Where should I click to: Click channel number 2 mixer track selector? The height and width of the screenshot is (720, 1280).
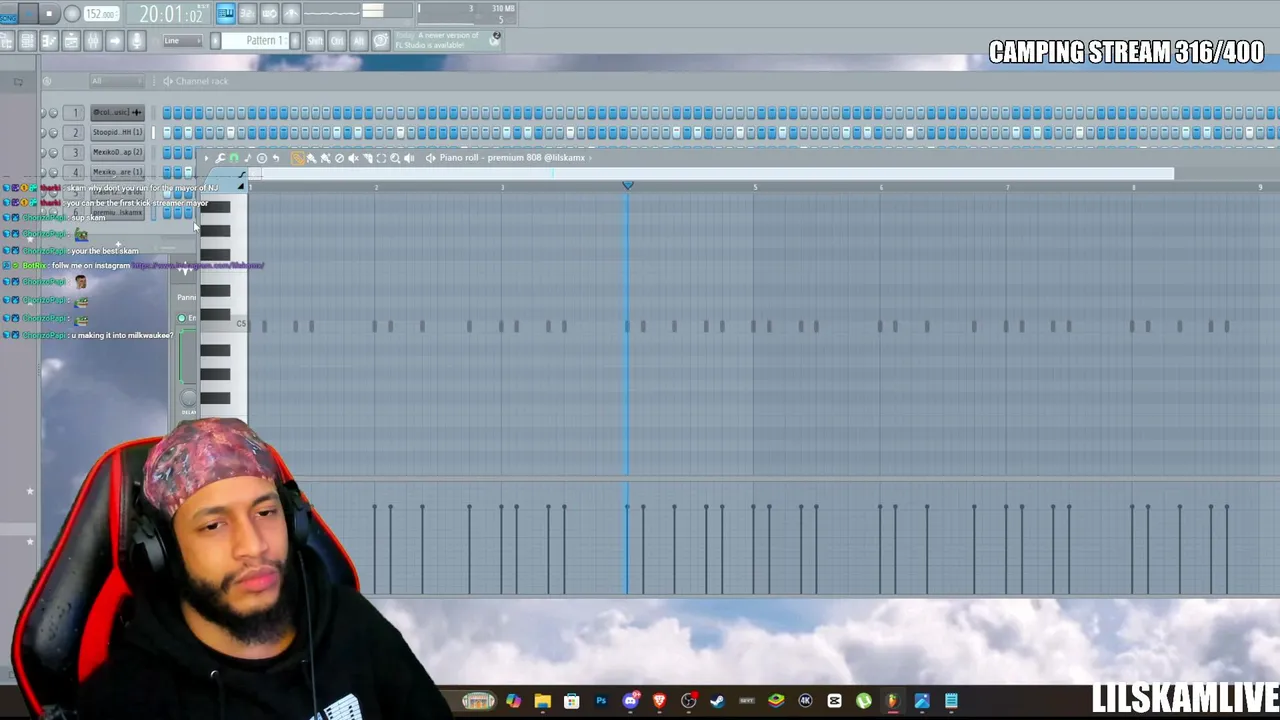(75, 132)
